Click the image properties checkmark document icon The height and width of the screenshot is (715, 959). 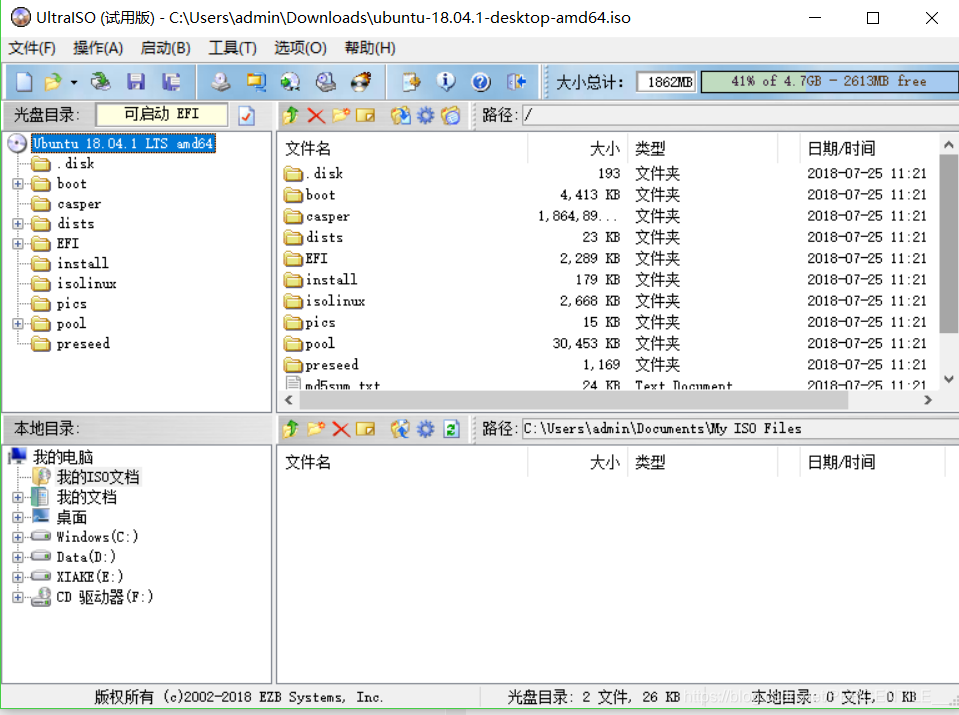pos(246,115)
